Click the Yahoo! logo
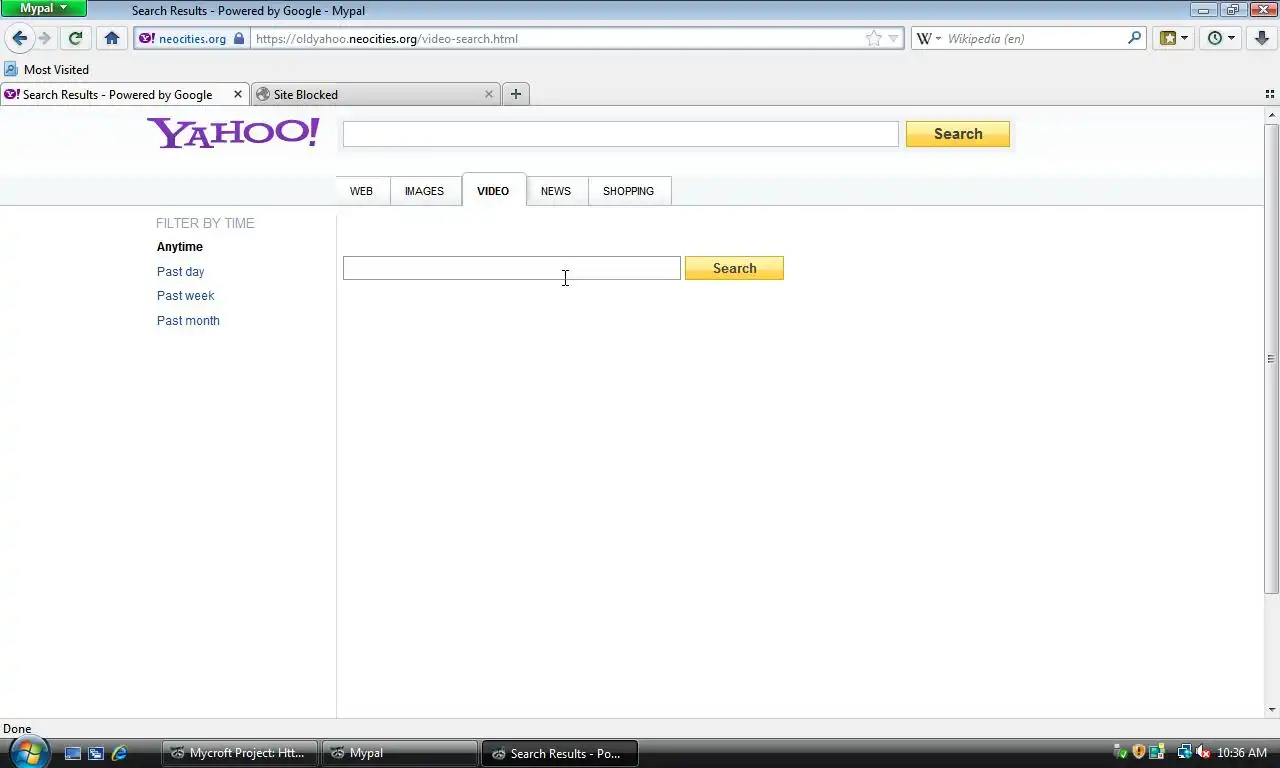 pyautogui.click(x=233, y=133)
